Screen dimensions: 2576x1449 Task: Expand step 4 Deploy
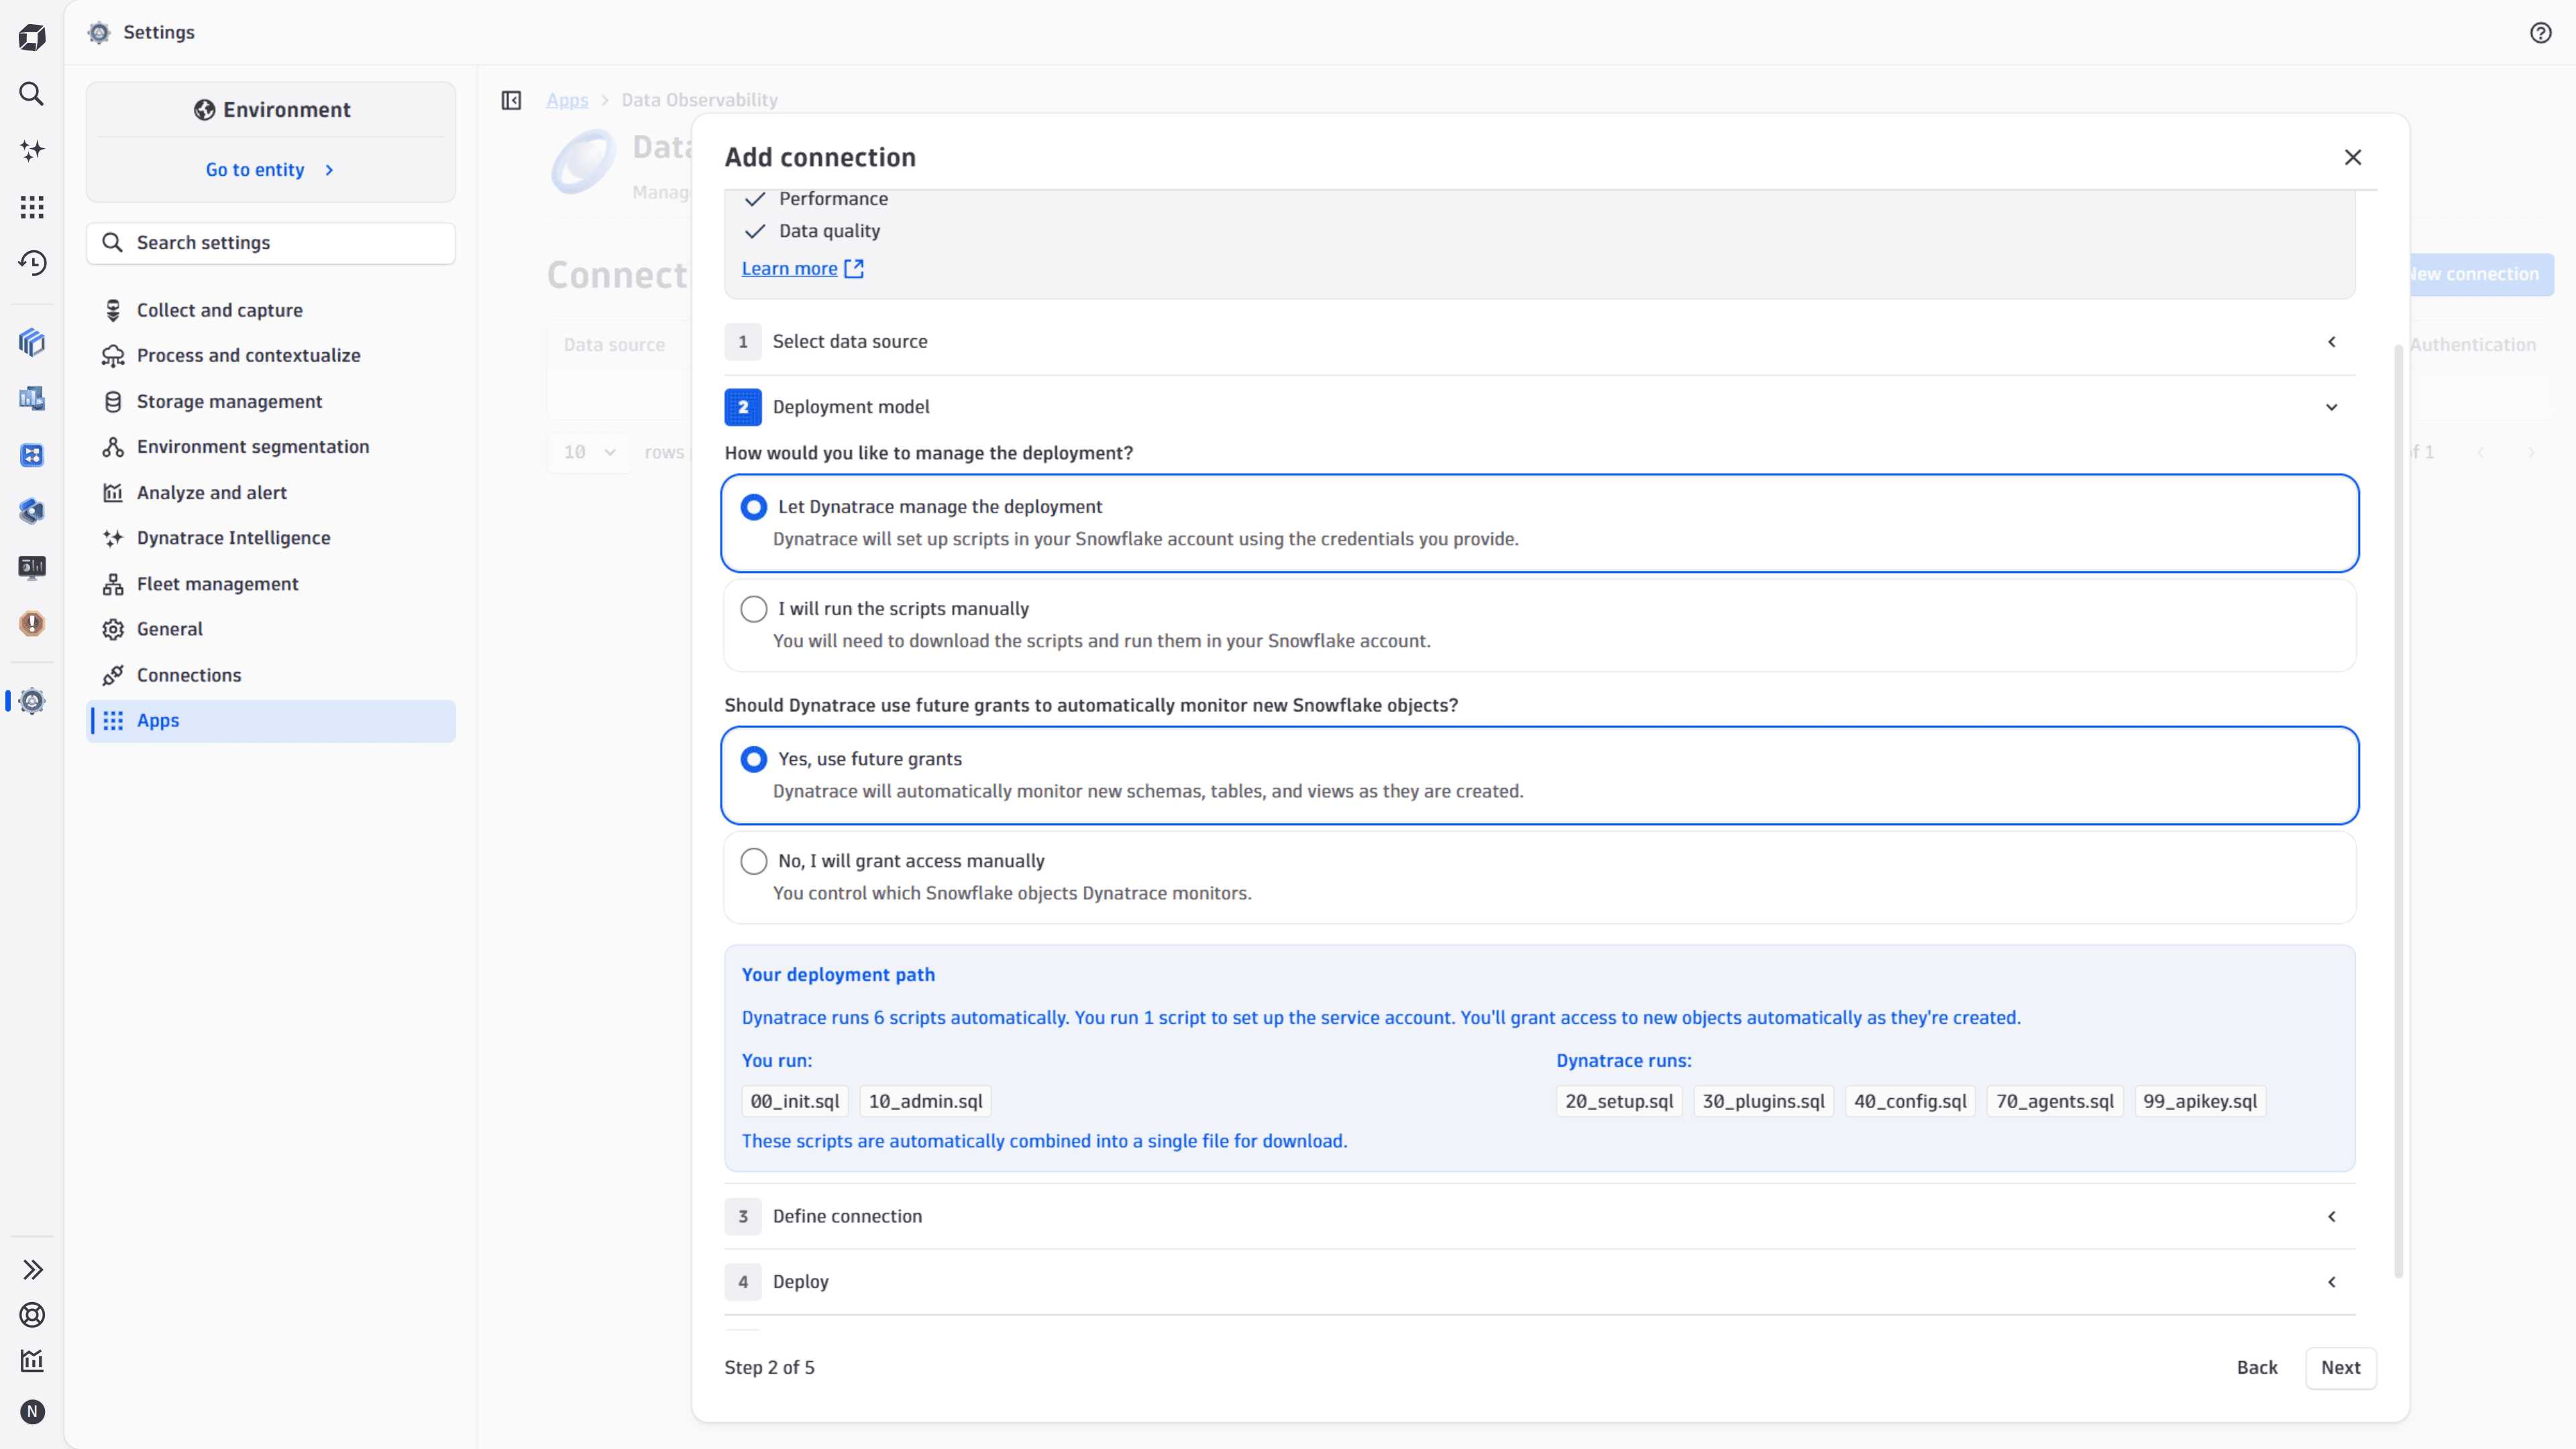tap(1540, 1282)
